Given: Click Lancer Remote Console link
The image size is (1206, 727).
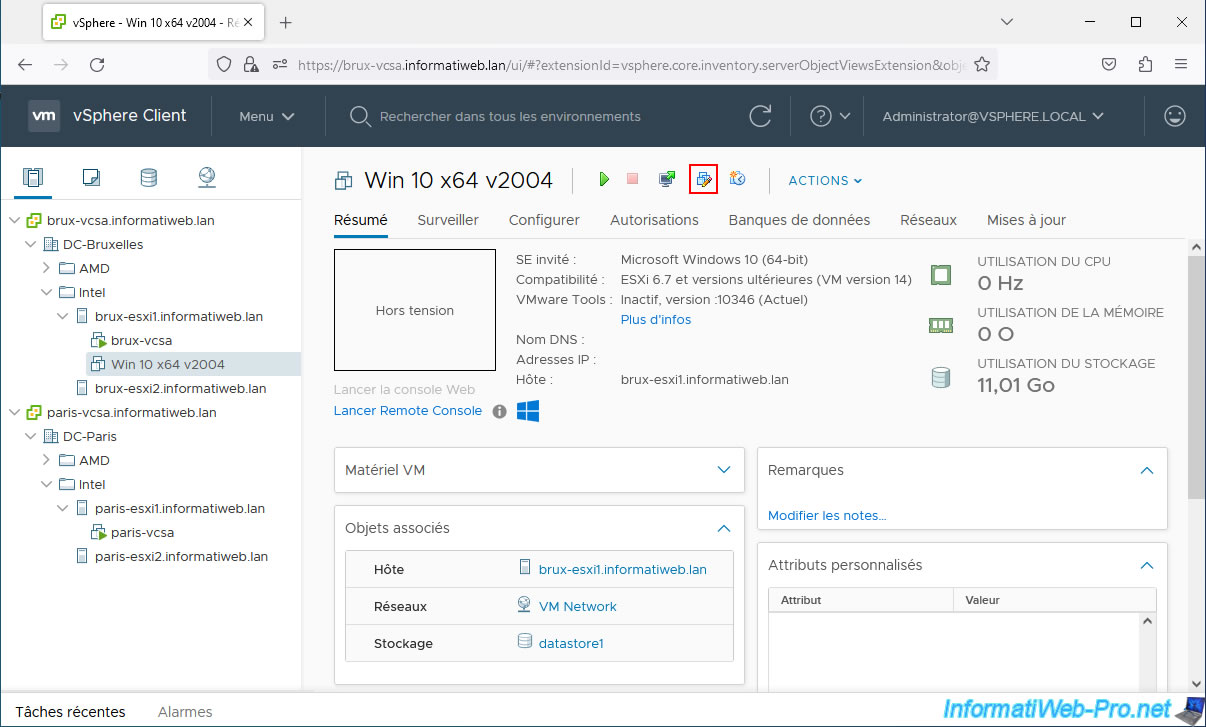Looking at the screenshot, I should tap(408, 411).
